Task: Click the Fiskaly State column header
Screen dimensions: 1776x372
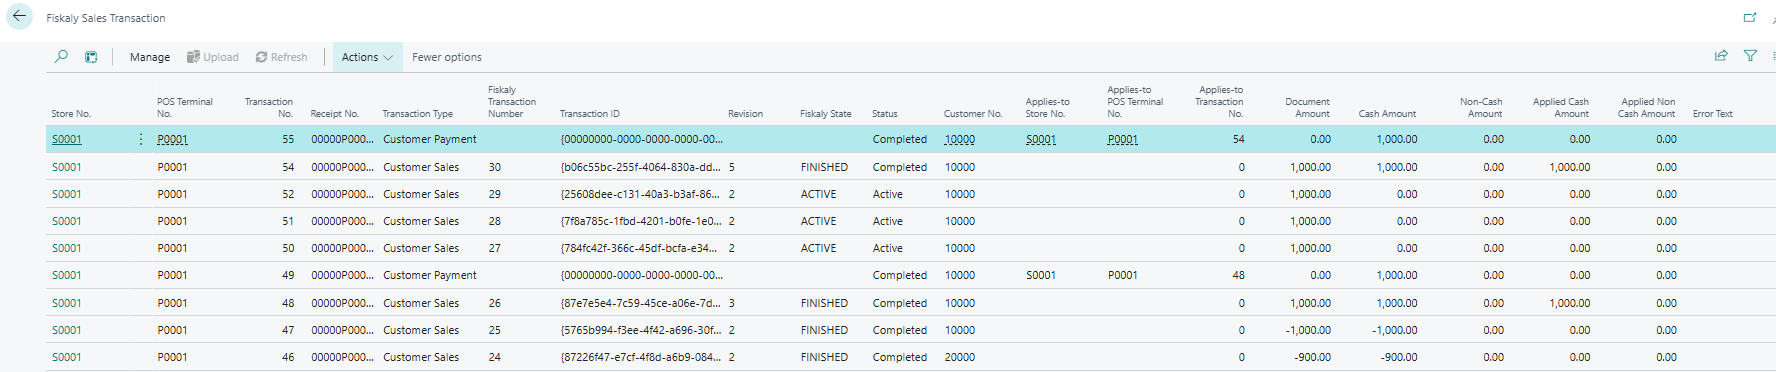Action: [x=826, y=114]
